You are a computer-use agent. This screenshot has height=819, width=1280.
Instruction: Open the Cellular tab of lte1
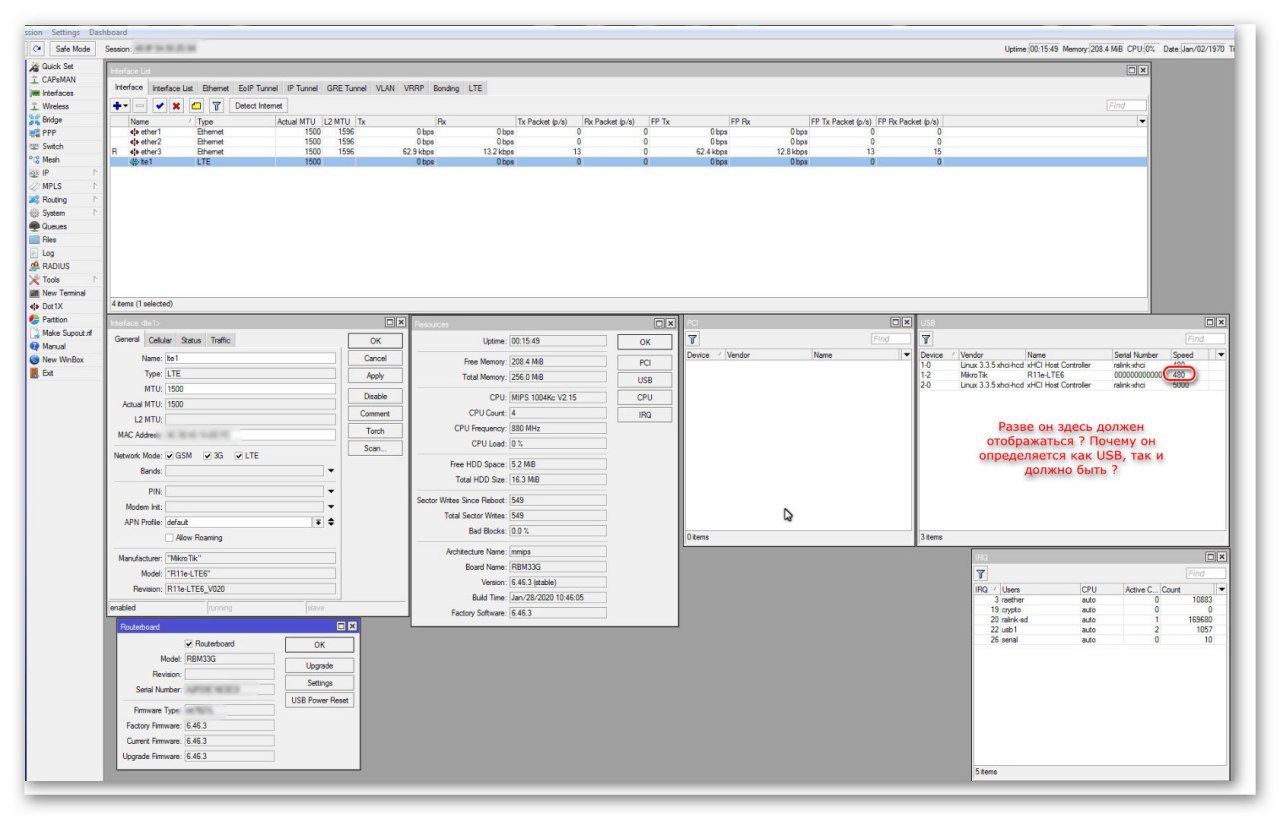pos(160,340)
